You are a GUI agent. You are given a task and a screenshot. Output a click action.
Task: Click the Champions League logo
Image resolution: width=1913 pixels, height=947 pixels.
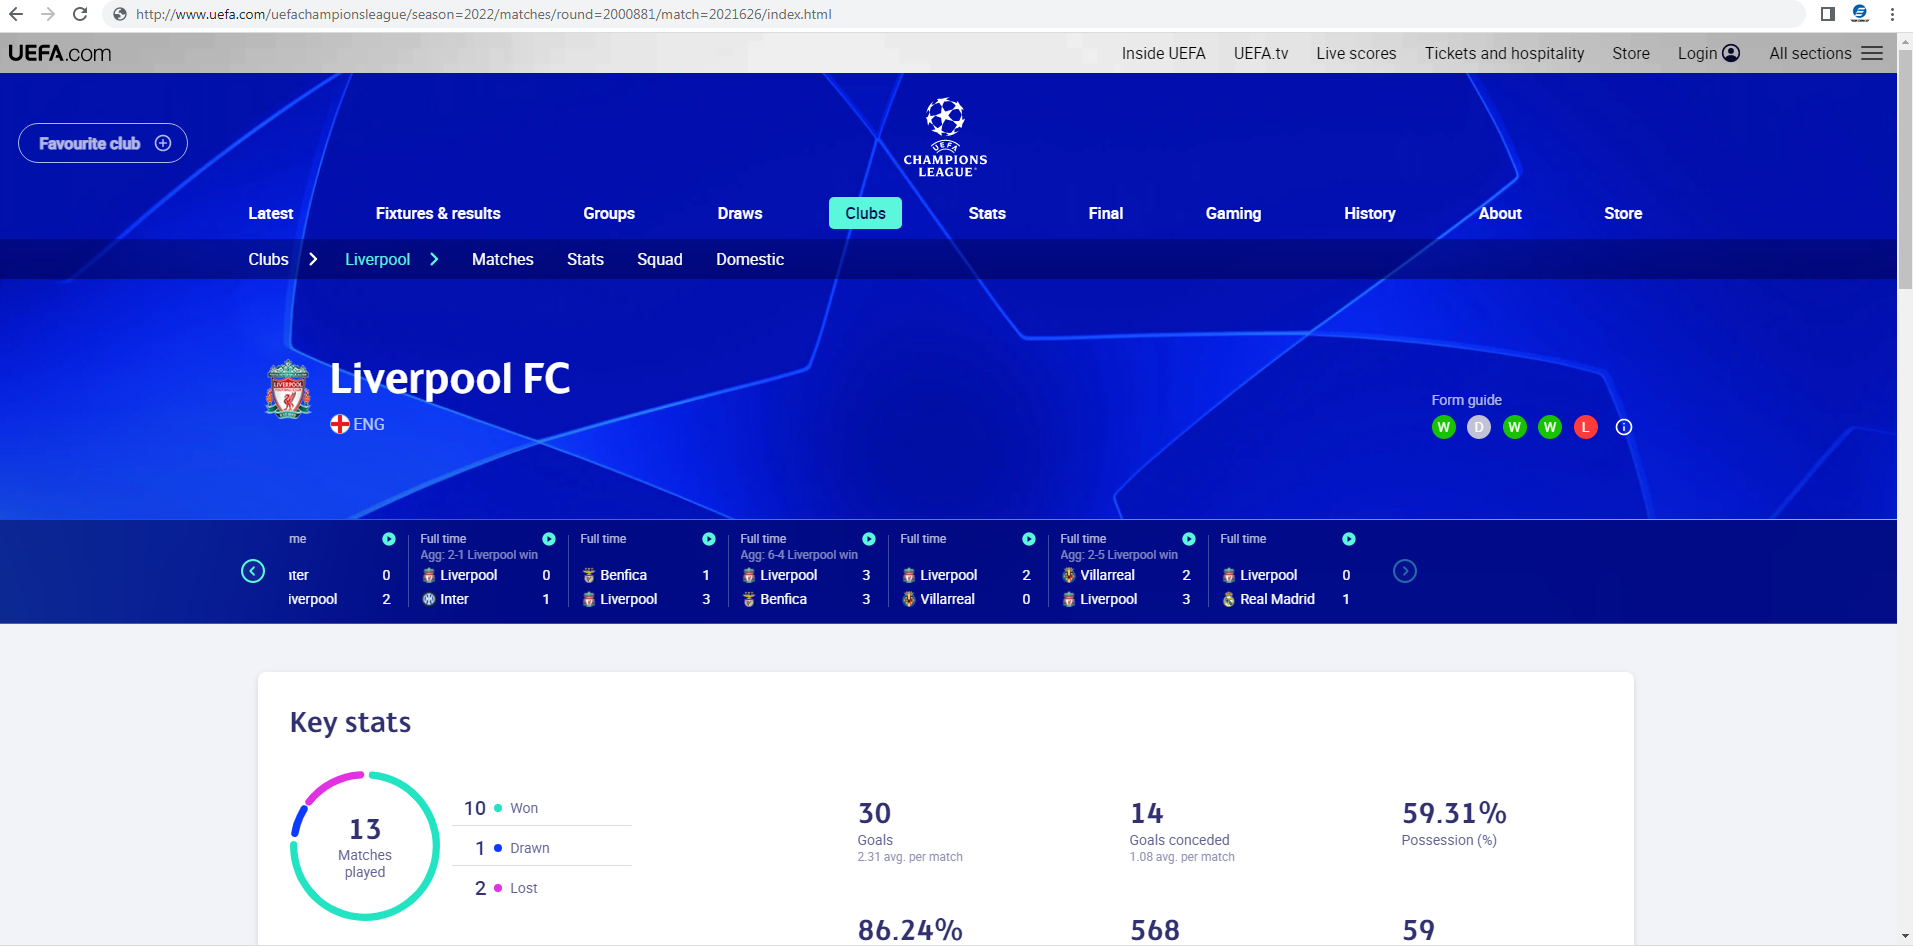point(945,137)
